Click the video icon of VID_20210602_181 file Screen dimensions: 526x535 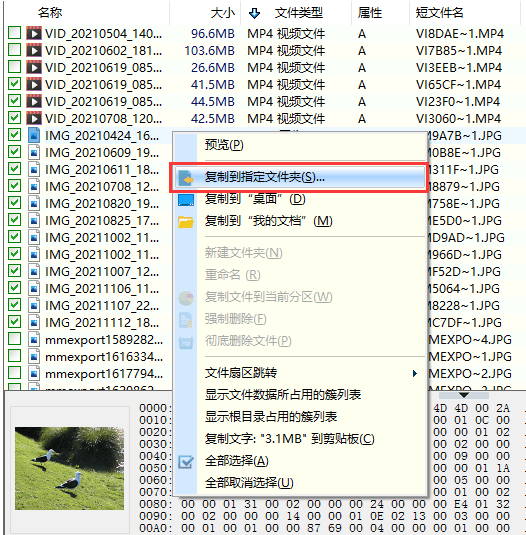click(x=34, y=50)
